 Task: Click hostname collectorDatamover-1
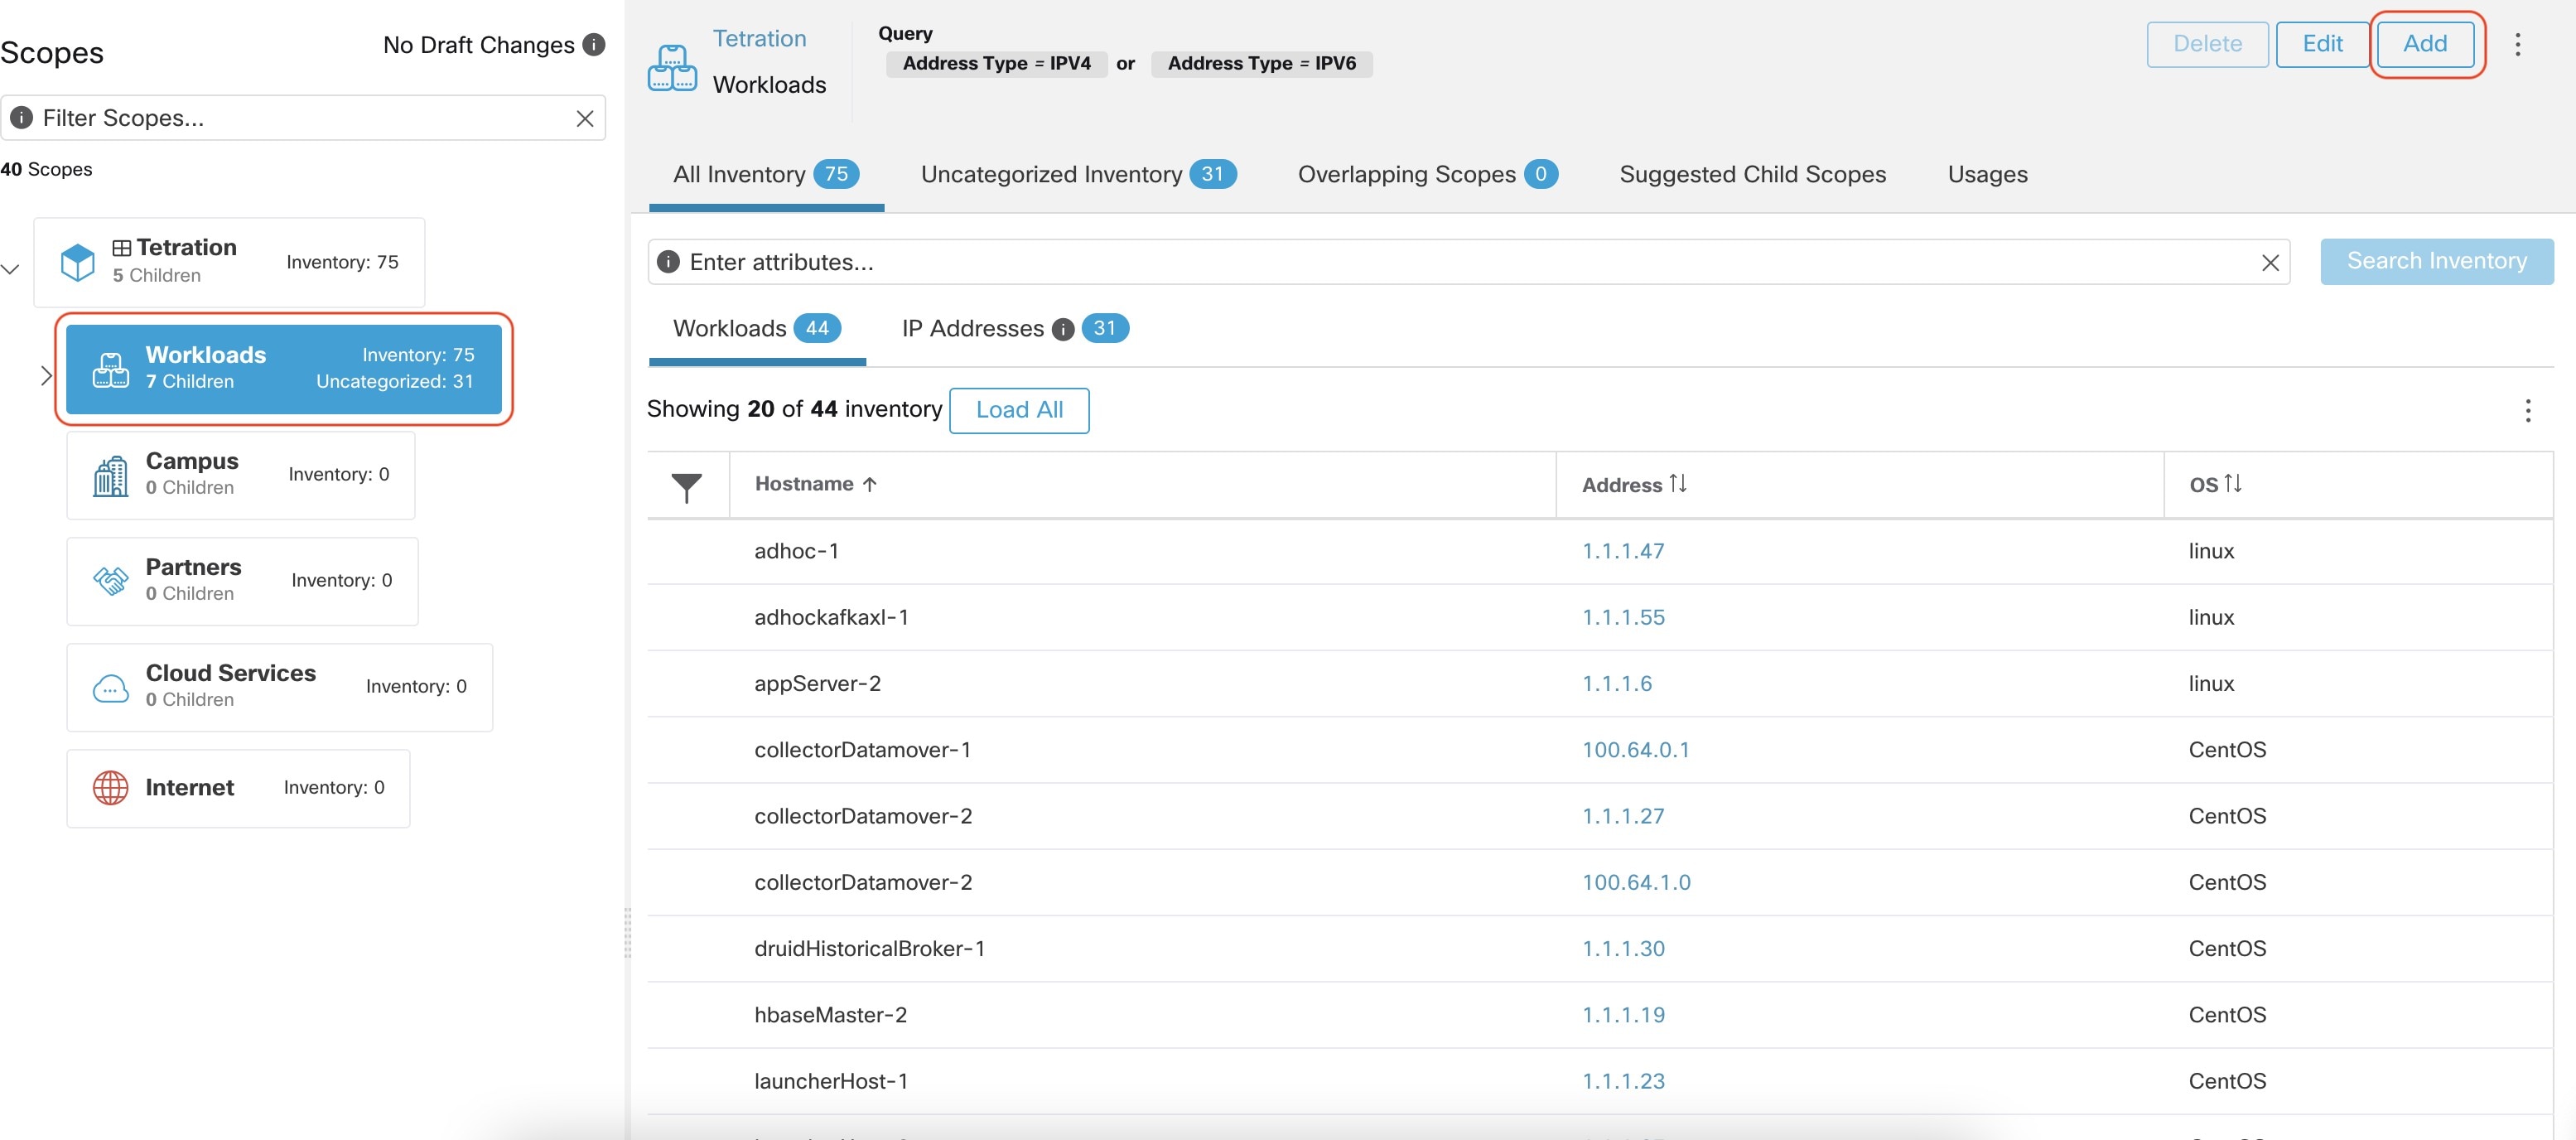[x=862, y=750]
